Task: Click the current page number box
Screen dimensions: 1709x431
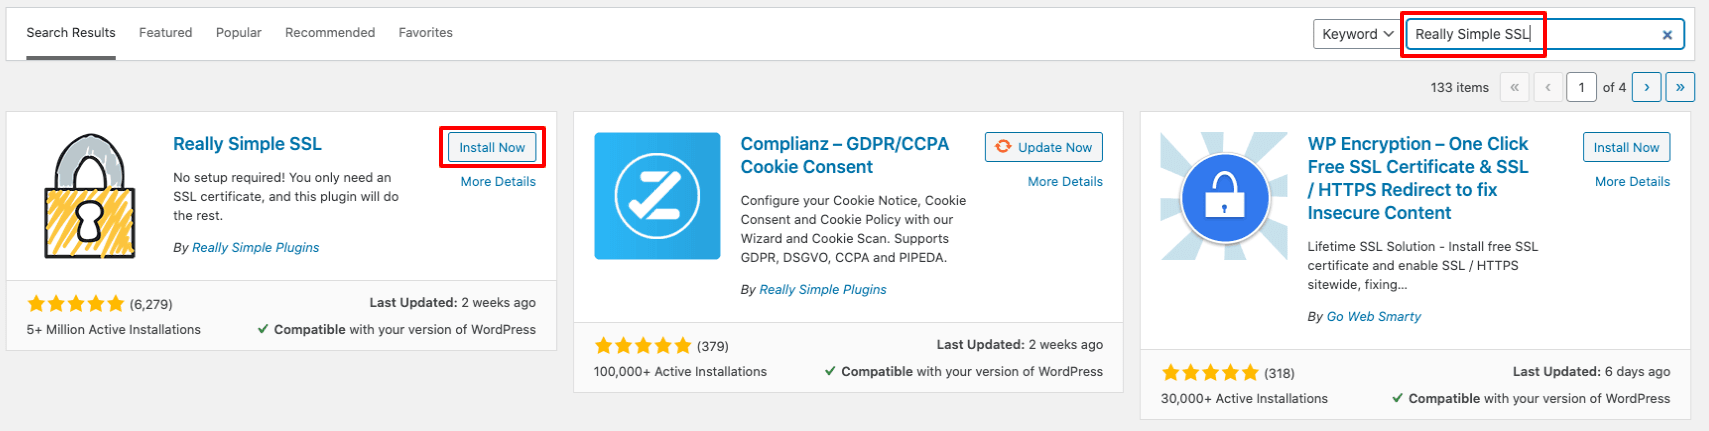Action: [x=1581, y=87]
